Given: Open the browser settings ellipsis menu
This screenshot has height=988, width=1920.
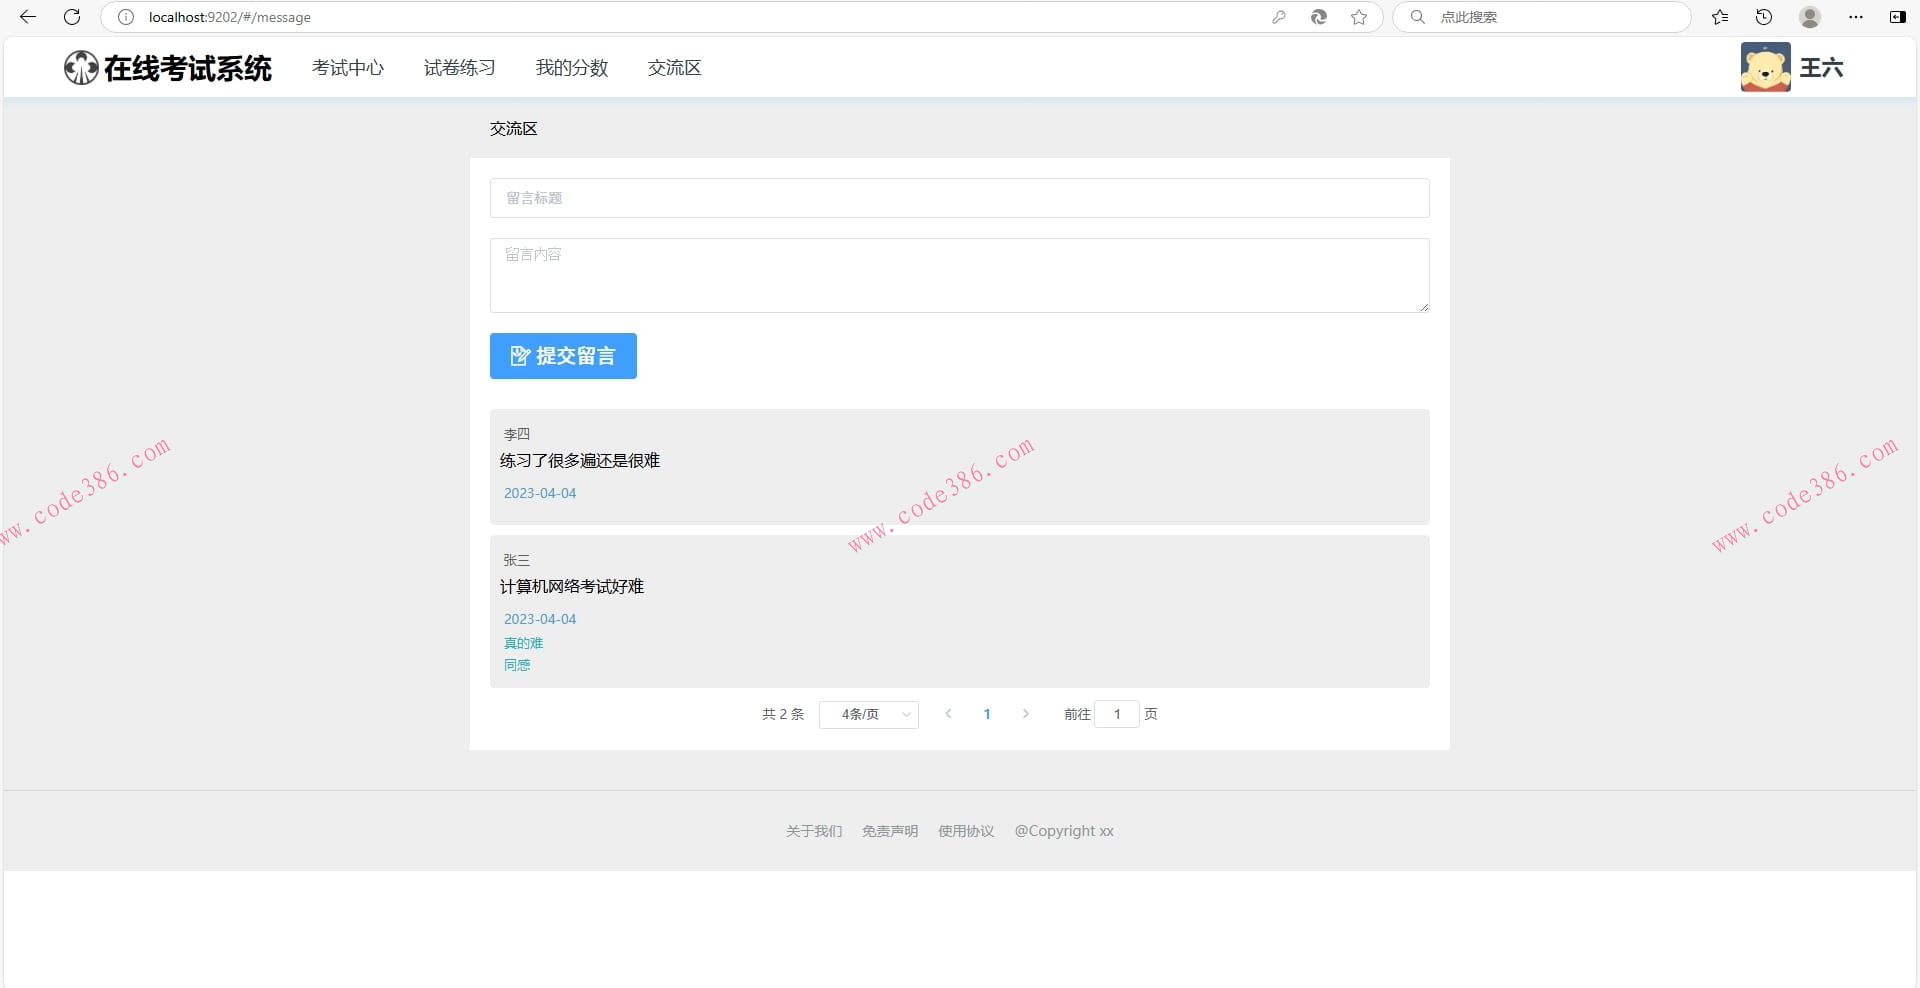Looking at the screenshot, I should click(x=1856, y=17).
